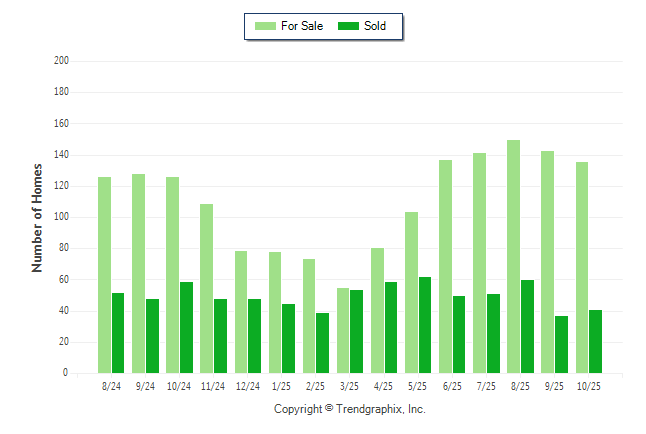
Task: Click the 10/25 x-axis label
Action: (x=588, y=385)
